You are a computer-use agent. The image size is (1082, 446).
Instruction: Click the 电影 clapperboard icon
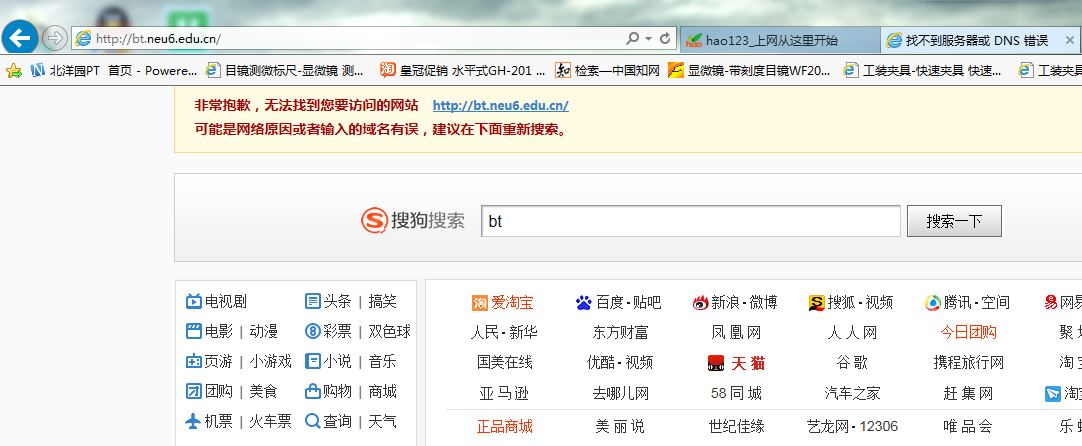pyautogui.click(x=194, y=331)
